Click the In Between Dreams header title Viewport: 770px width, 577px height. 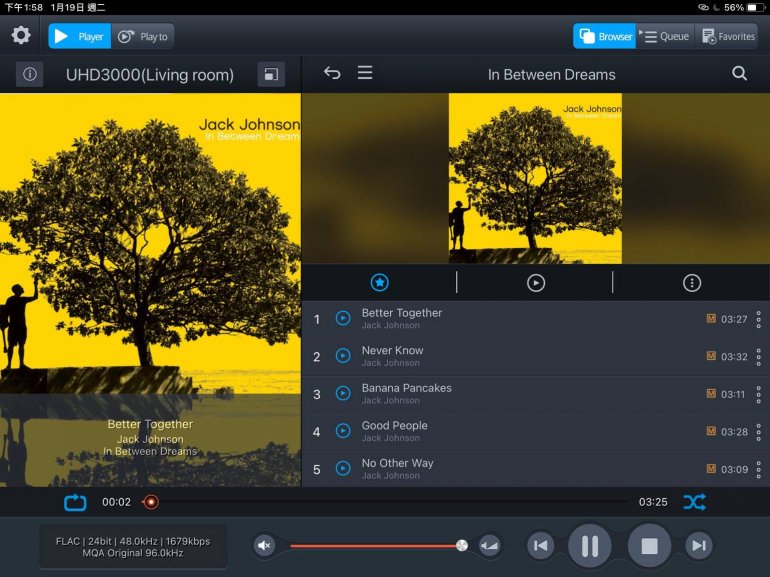point(551,75)
